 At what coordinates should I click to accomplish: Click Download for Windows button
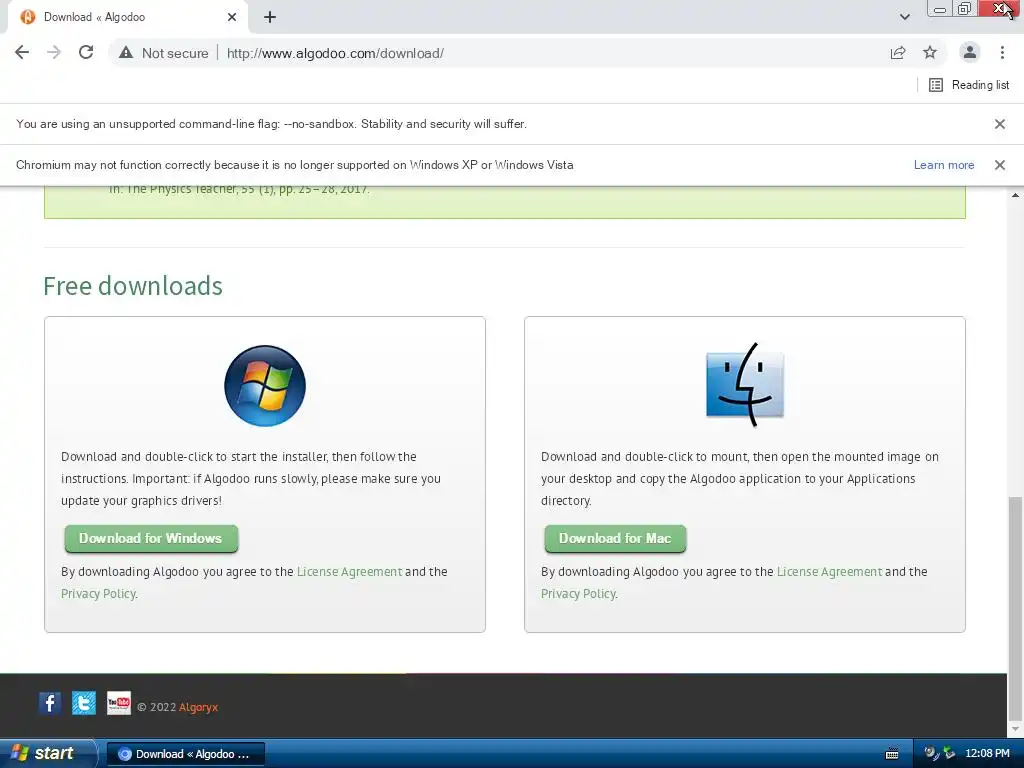pos(151,539)
